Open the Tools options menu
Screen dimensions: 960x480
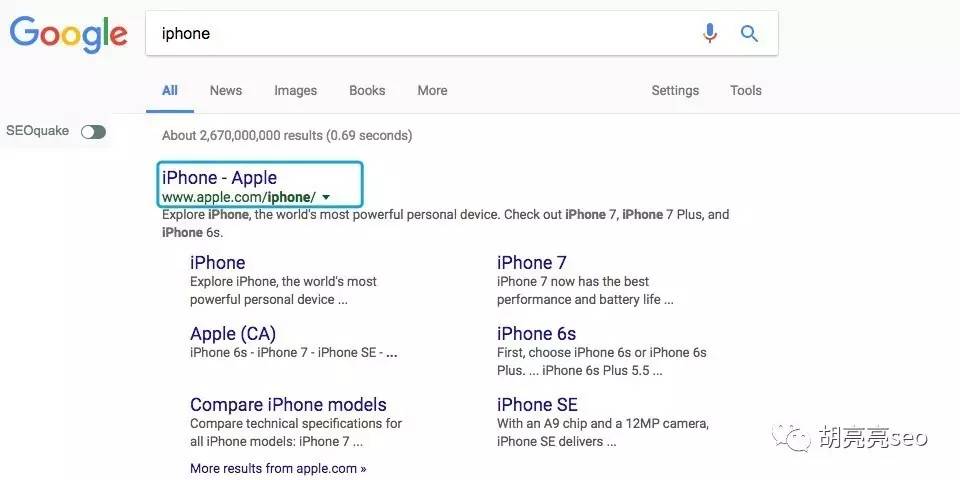[746, 91]
